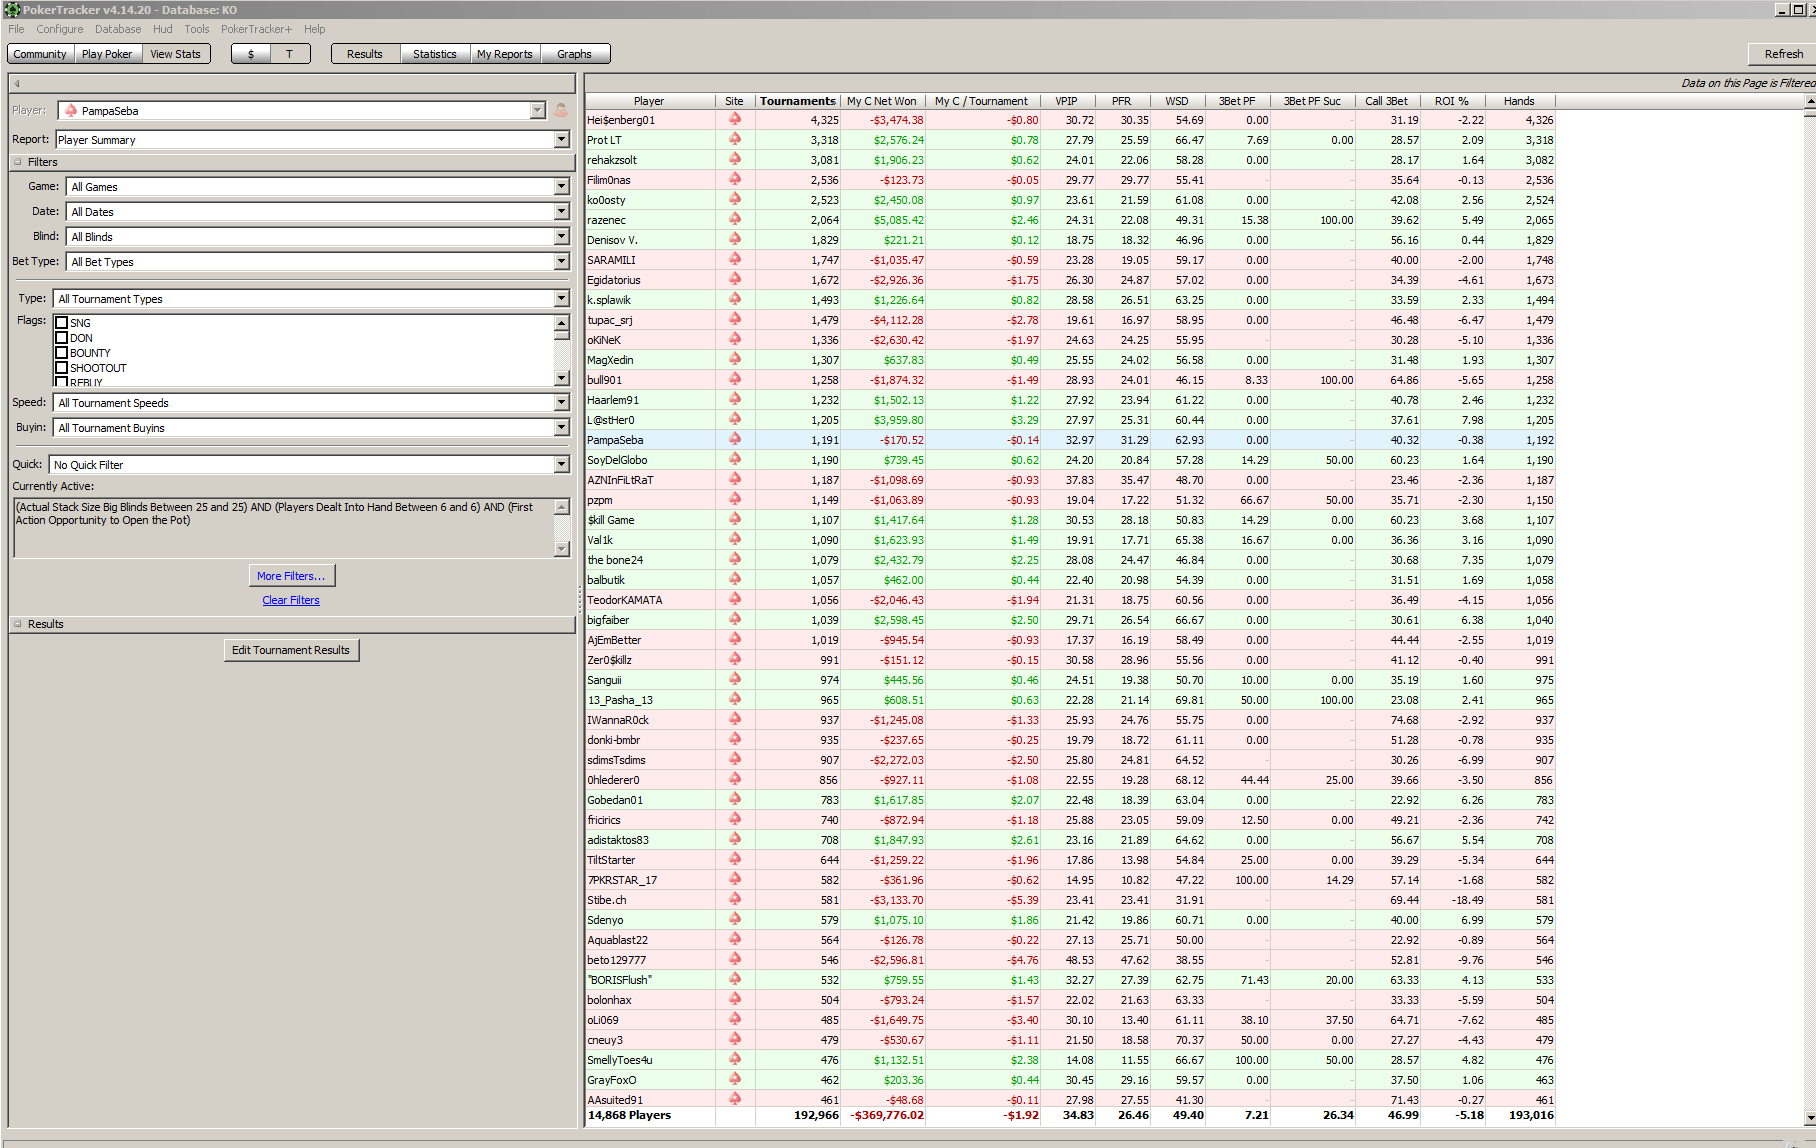Click the More Filters... button
Image resolution: width=1816 pixels, height=1148 pixels.
[x=291, y=576]
